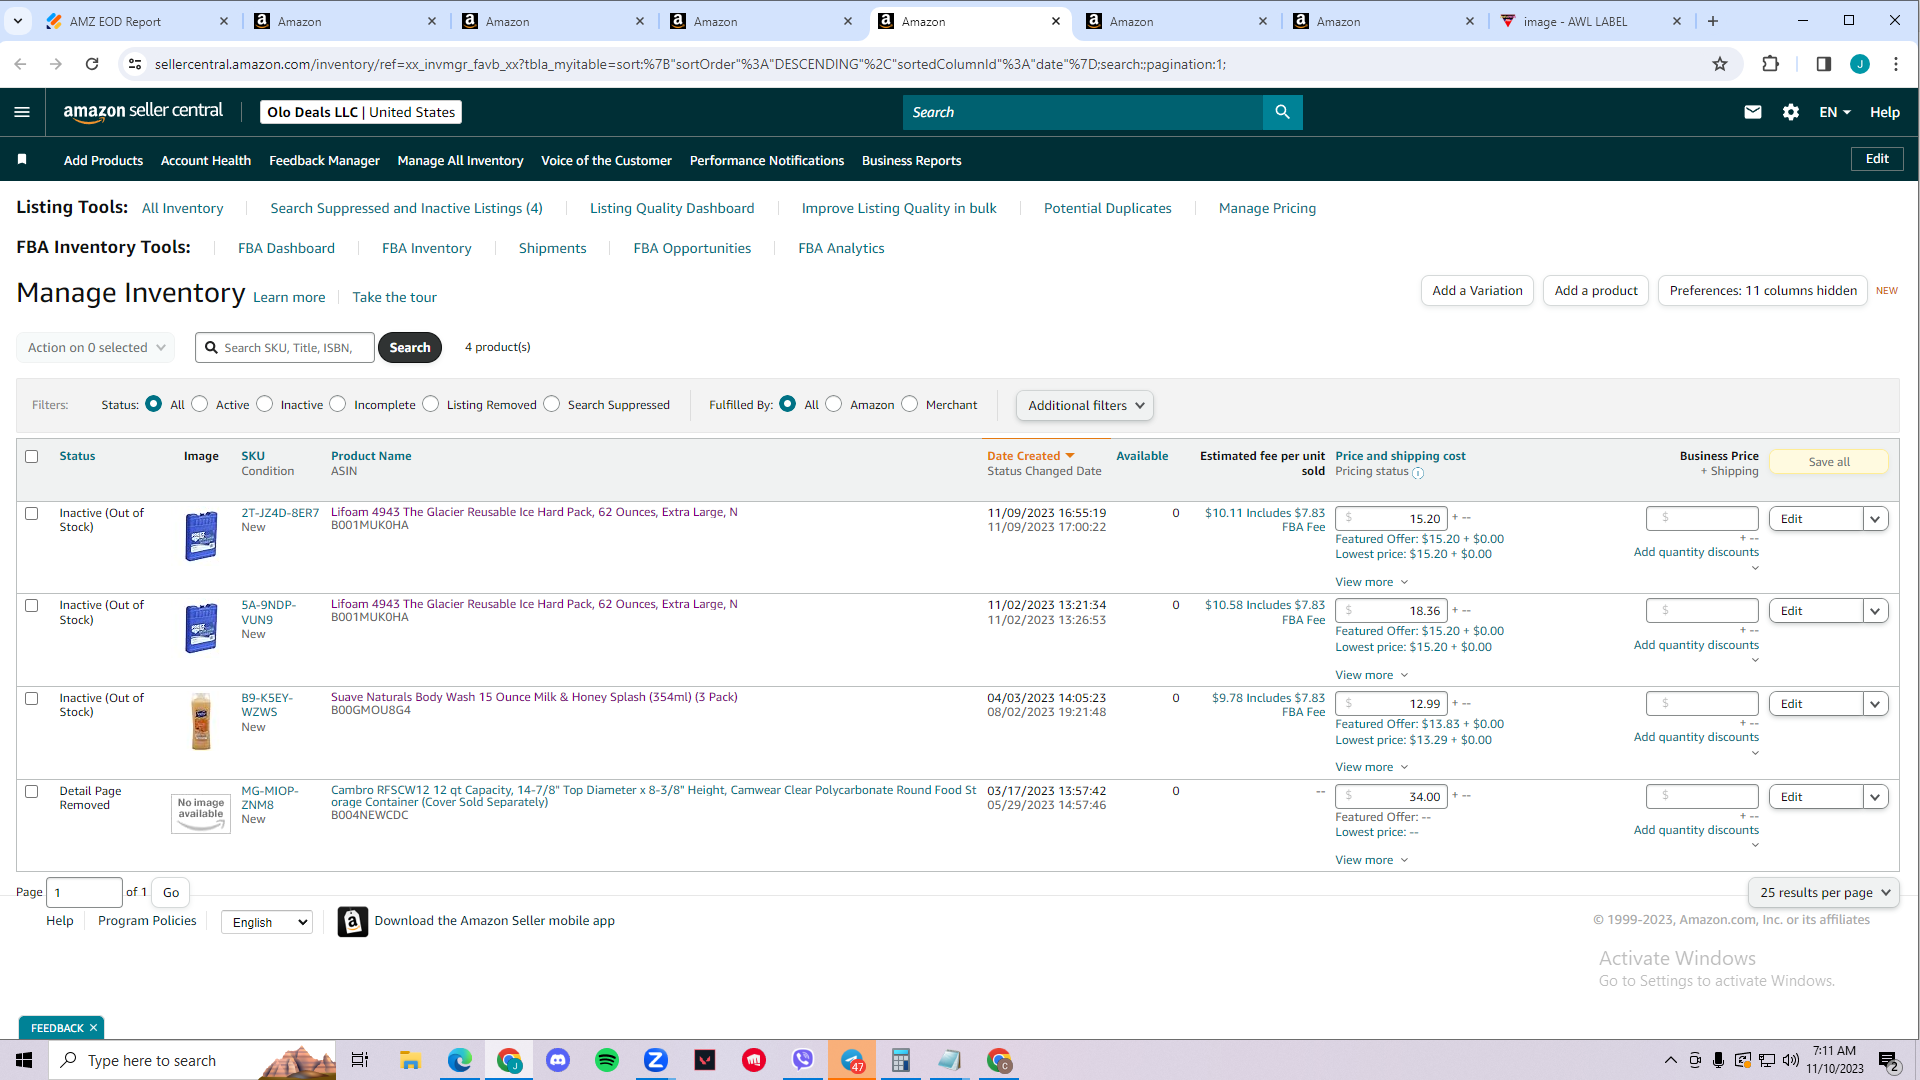
Task: Change the 25 results per page dropdown
Action: coord(1824,892)
